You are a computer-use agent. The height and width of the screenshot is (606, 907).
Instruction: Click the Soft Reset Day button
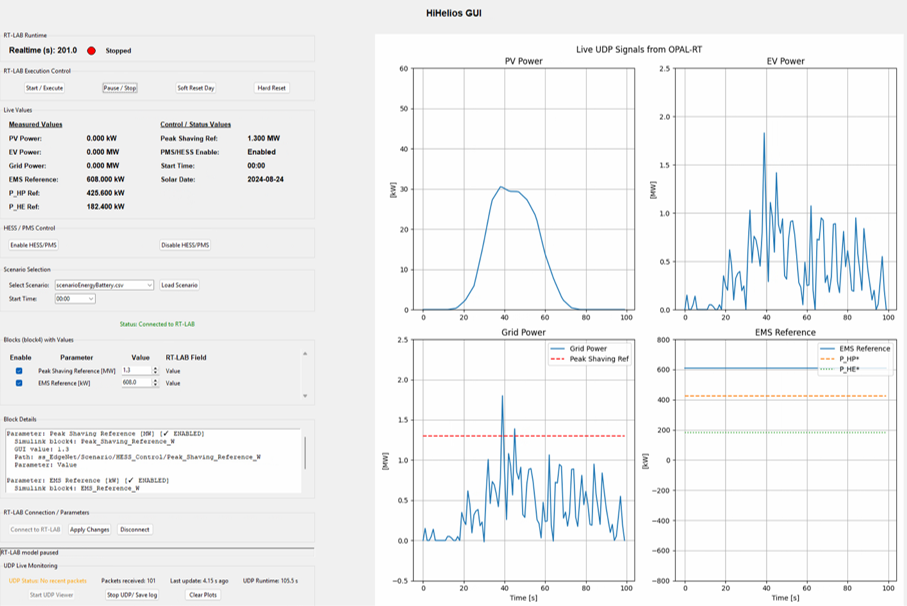click(x=196, y=88)
